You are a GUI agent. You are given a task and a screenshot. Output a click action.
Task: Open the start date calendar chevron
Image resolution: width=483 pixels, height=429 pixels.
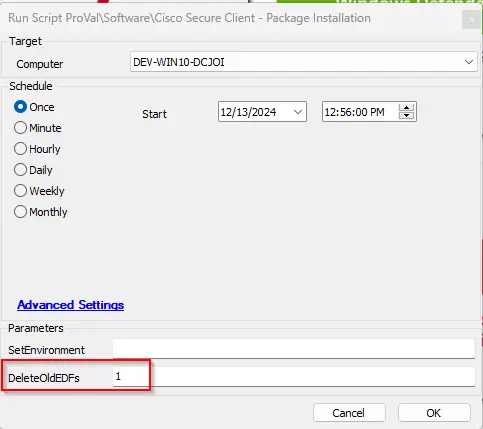coord(298,112)
